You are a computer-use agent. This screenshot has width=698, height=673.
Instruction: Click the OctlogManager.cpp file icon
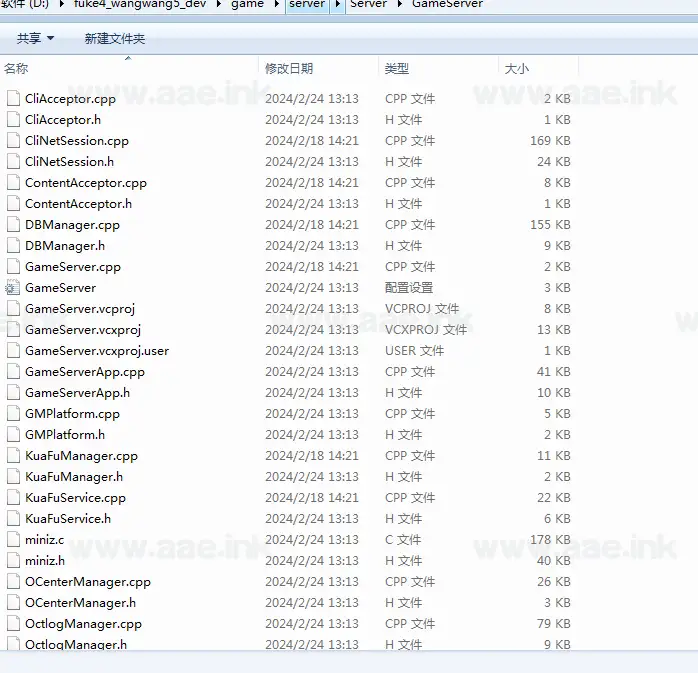coord(13,623)
